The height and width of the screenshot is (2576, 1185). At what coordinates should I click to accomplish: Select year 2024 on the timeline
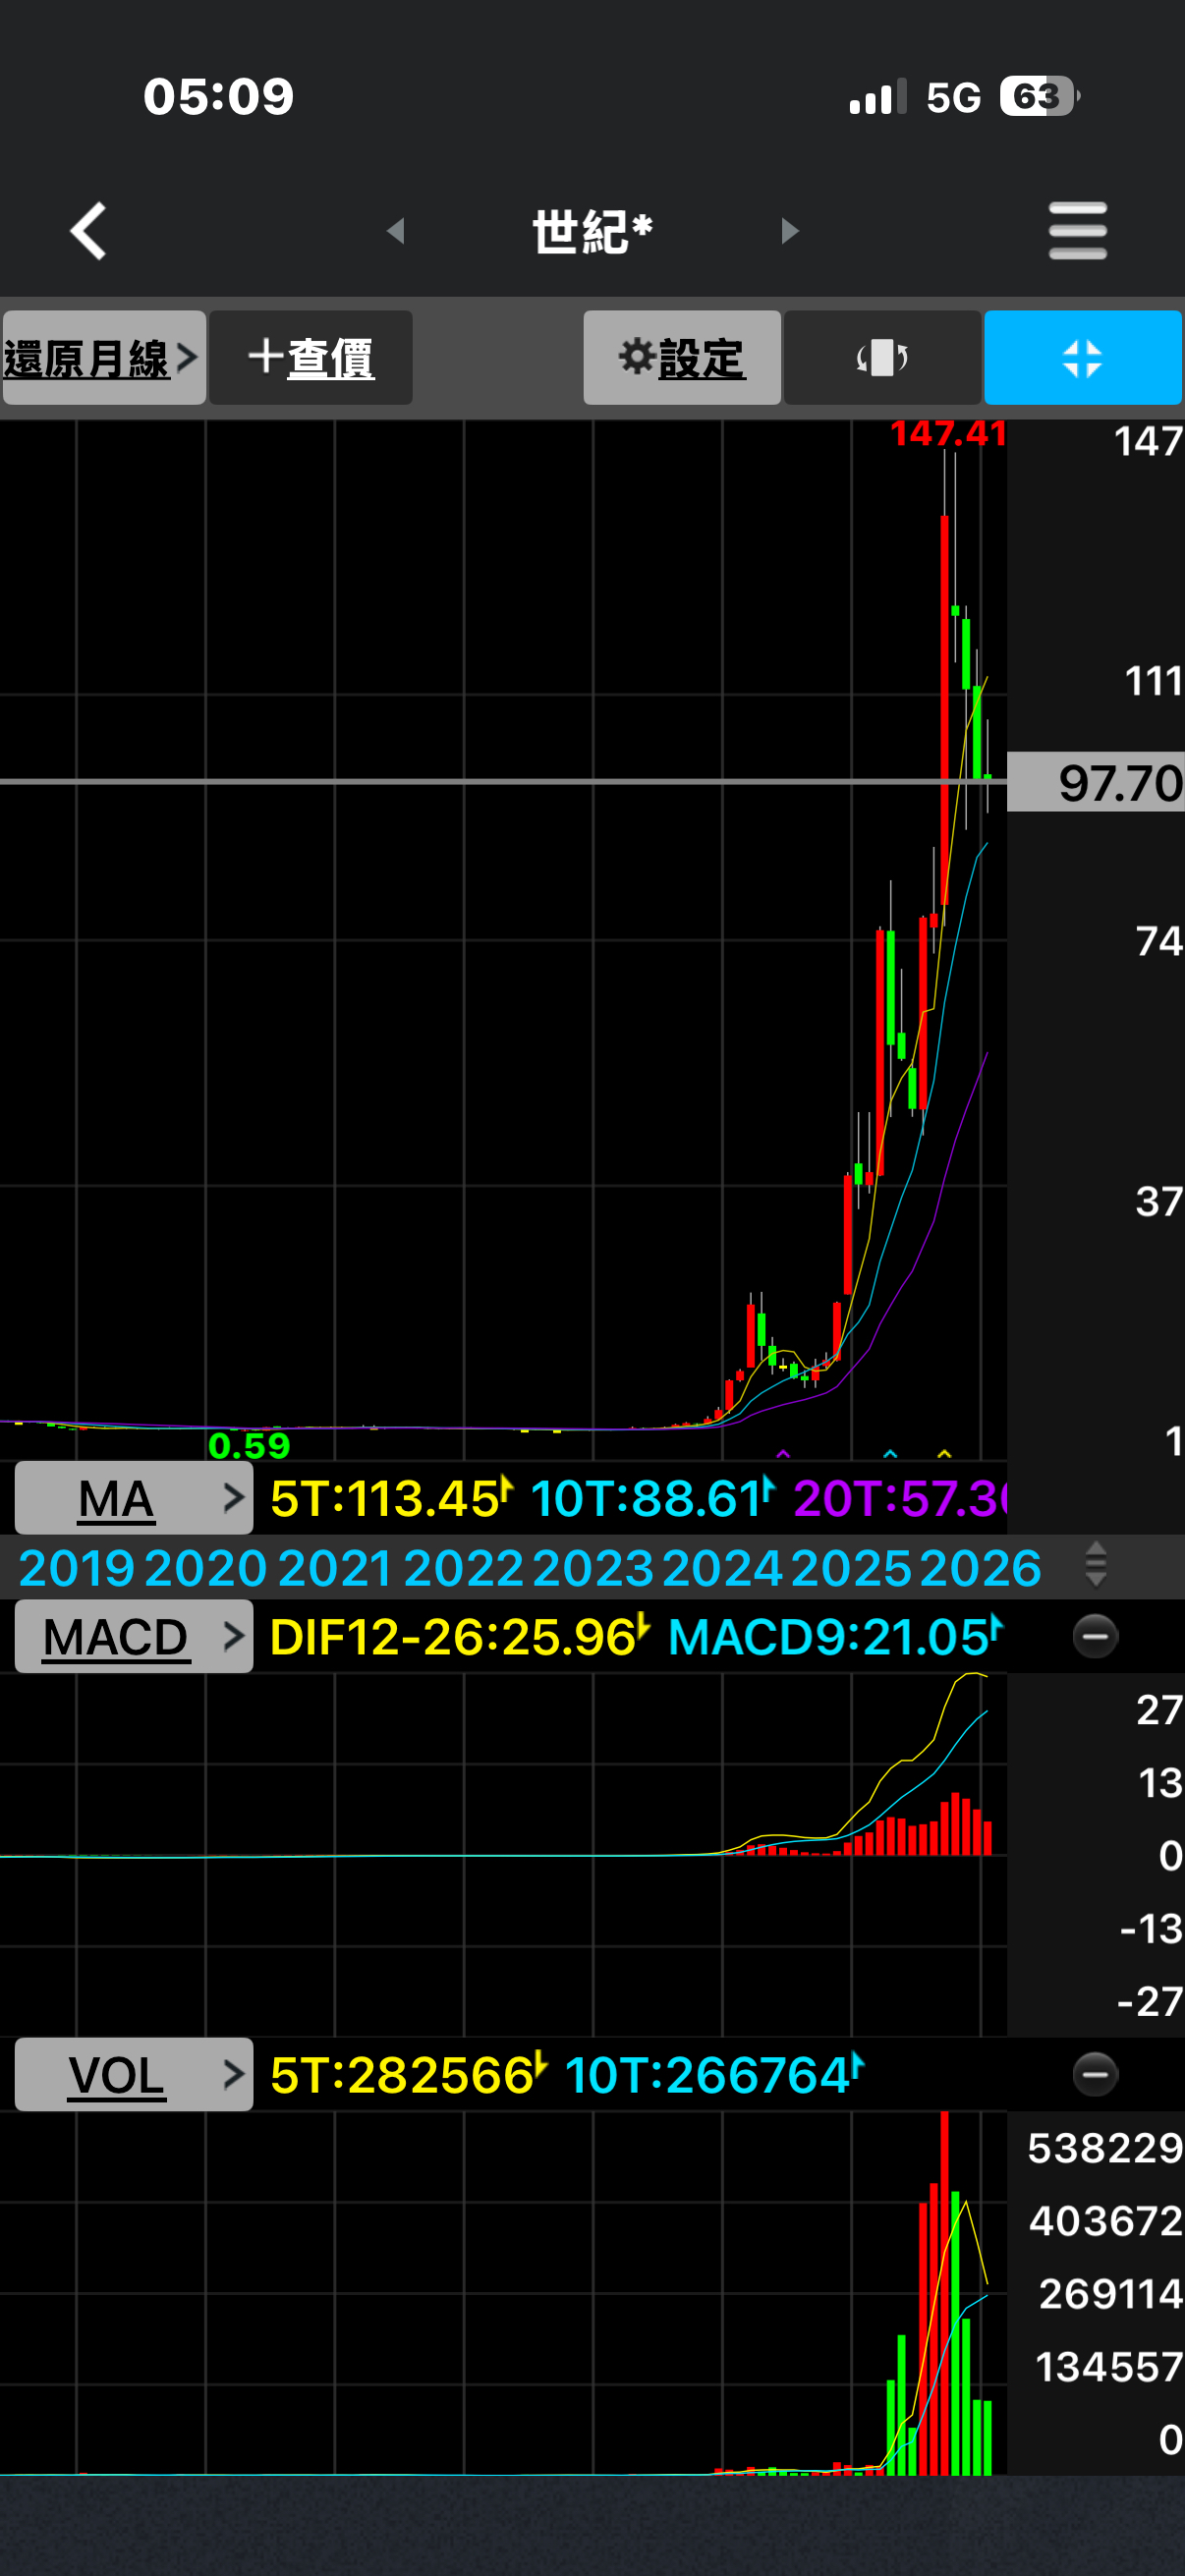click(722, 1567)
